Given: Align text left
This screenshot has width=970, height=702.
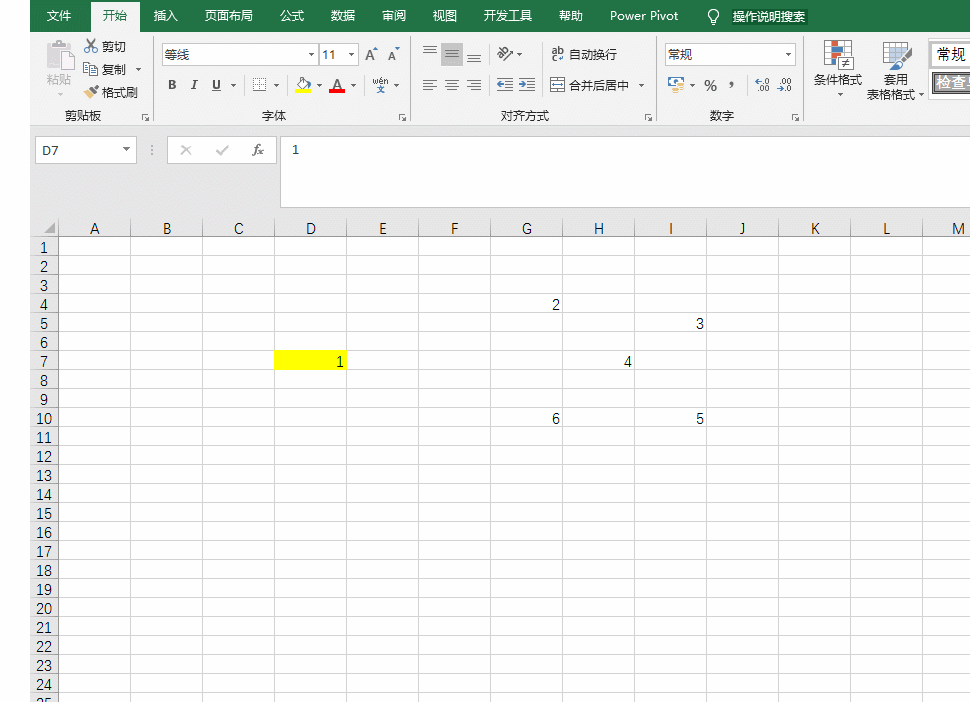Looking at the screenshot, I should tap(430, 85).
